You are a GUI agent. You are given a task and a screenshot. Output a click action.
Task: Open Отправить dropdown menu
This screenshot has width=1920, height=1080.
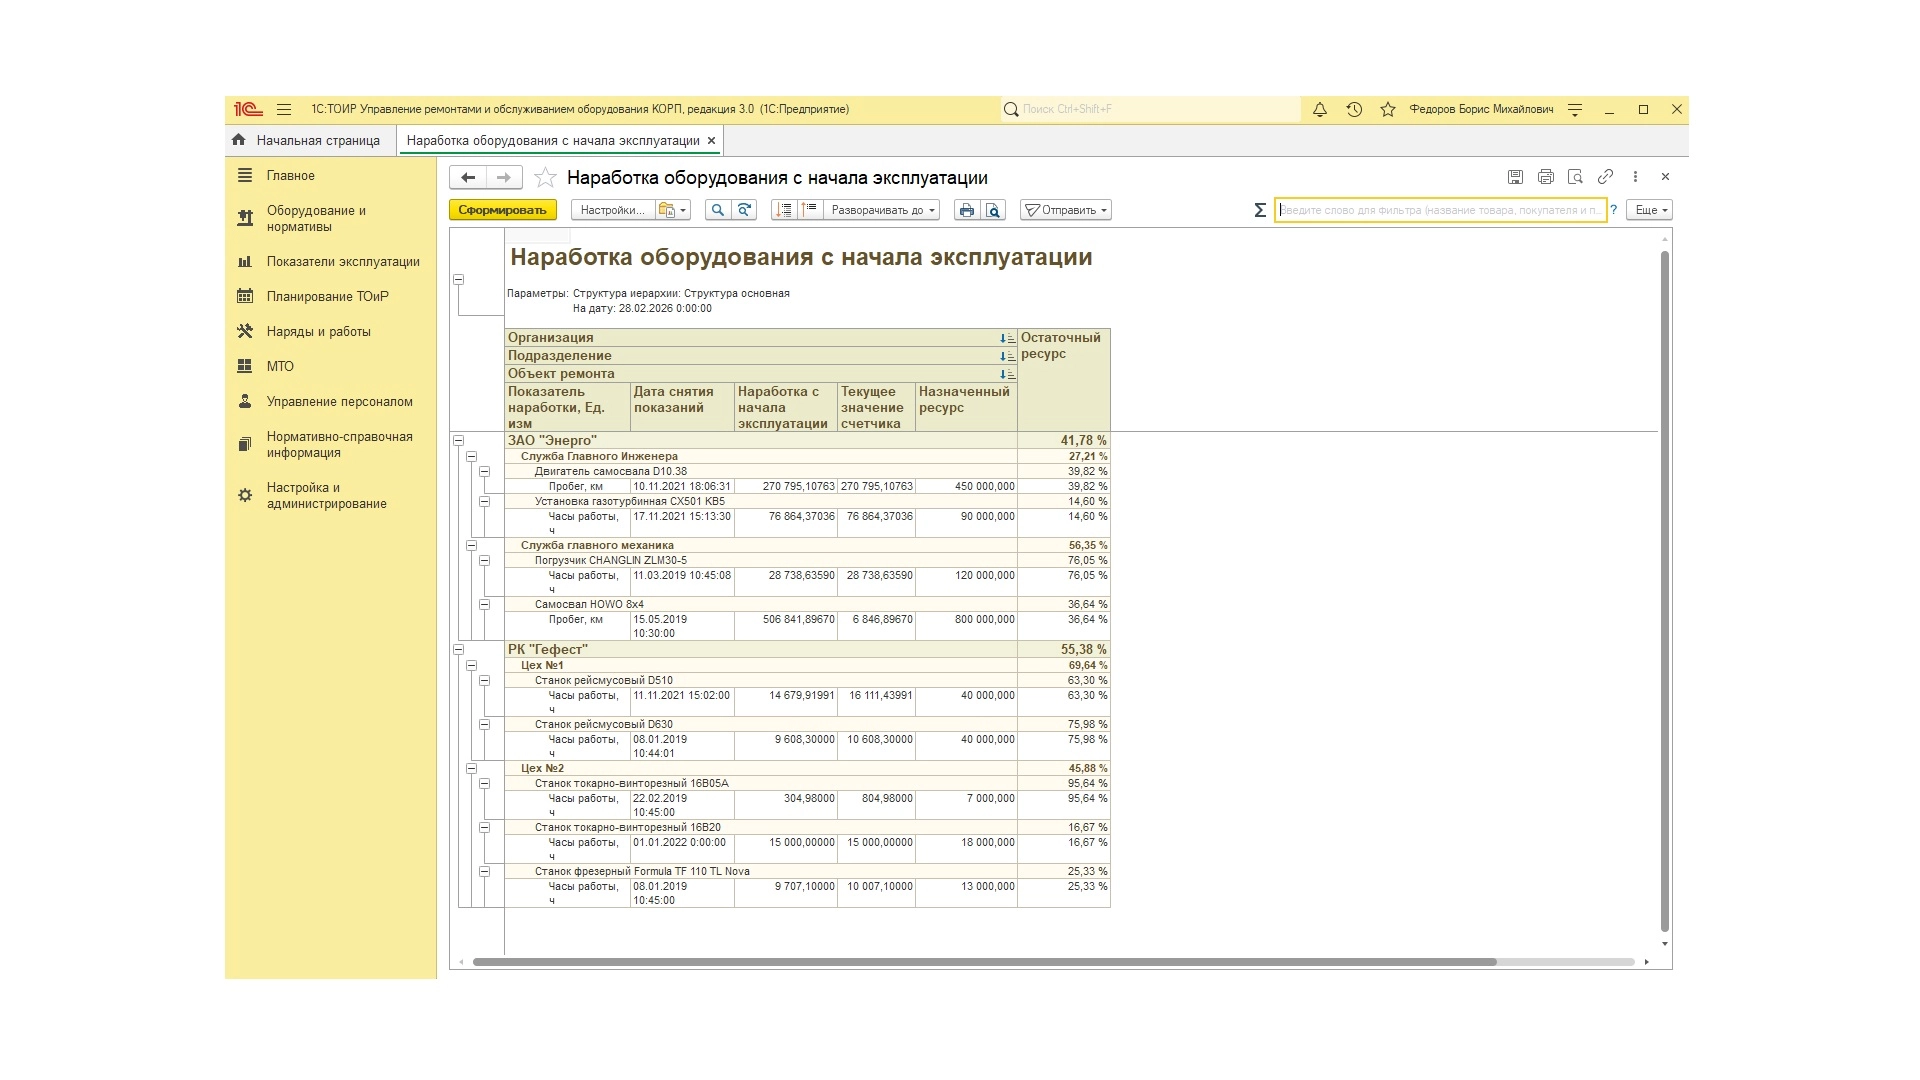(1066, 210)
